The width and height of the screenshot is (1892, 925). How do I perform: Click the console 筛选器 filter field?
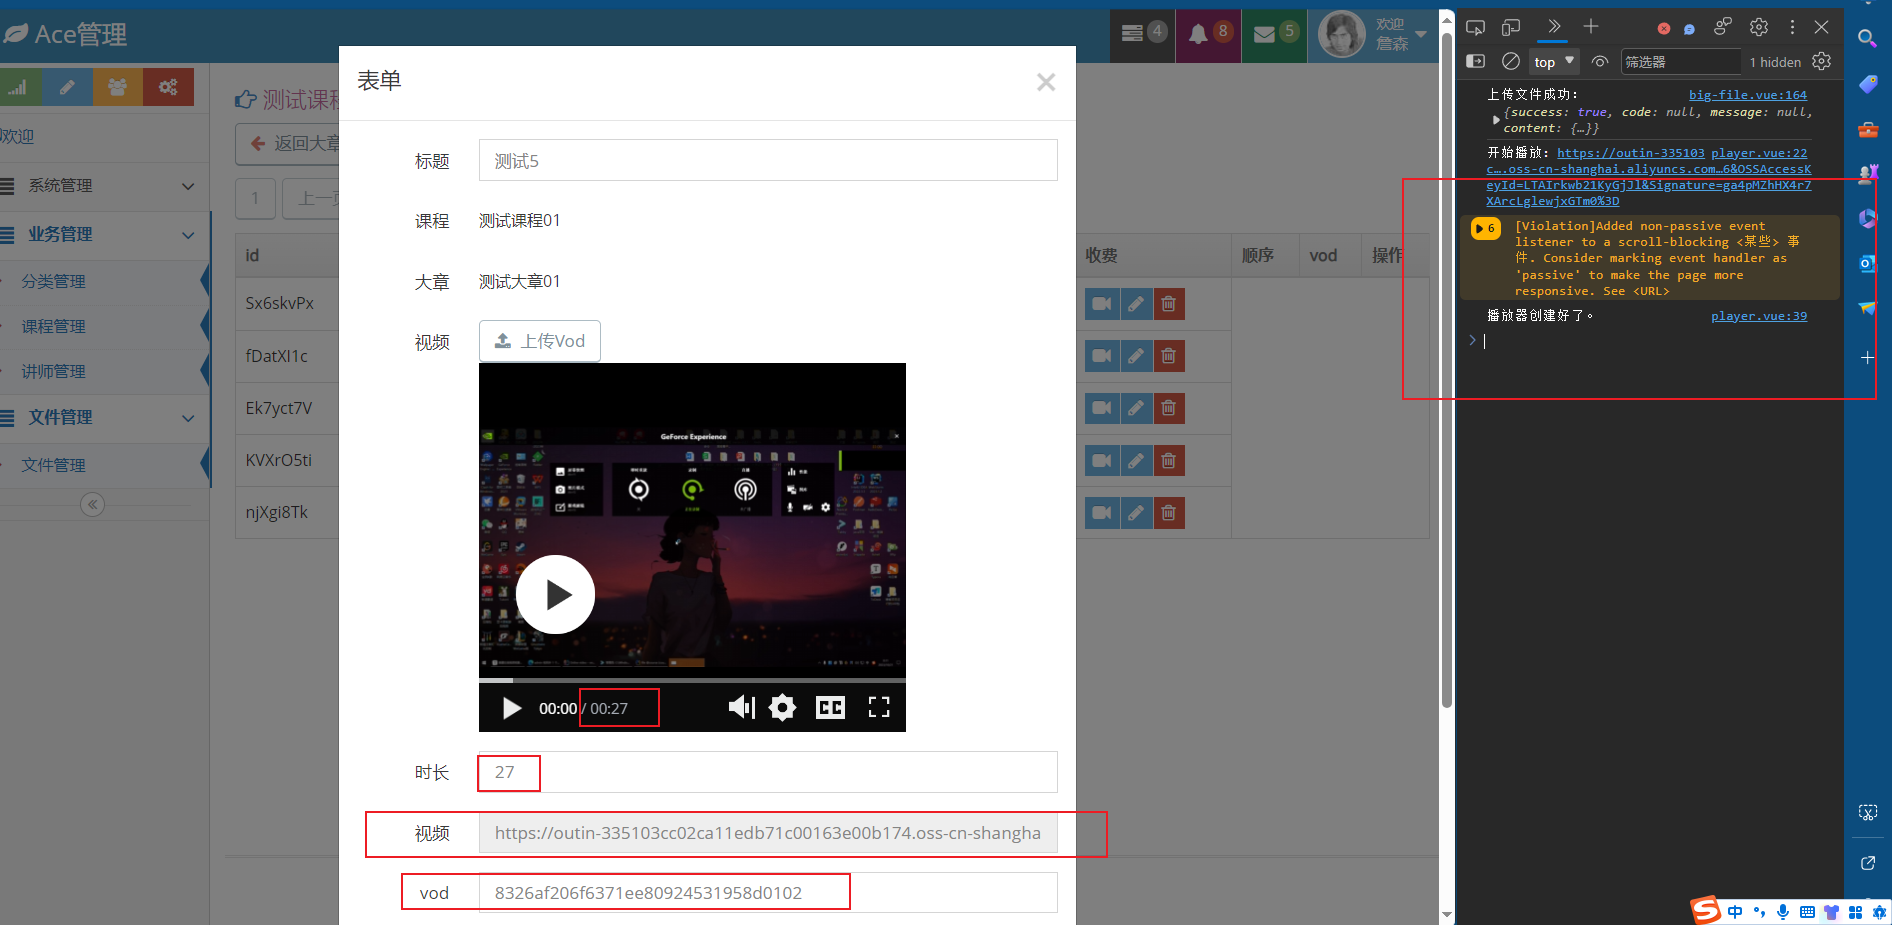pyautogui.click(x=1680, y=62)
